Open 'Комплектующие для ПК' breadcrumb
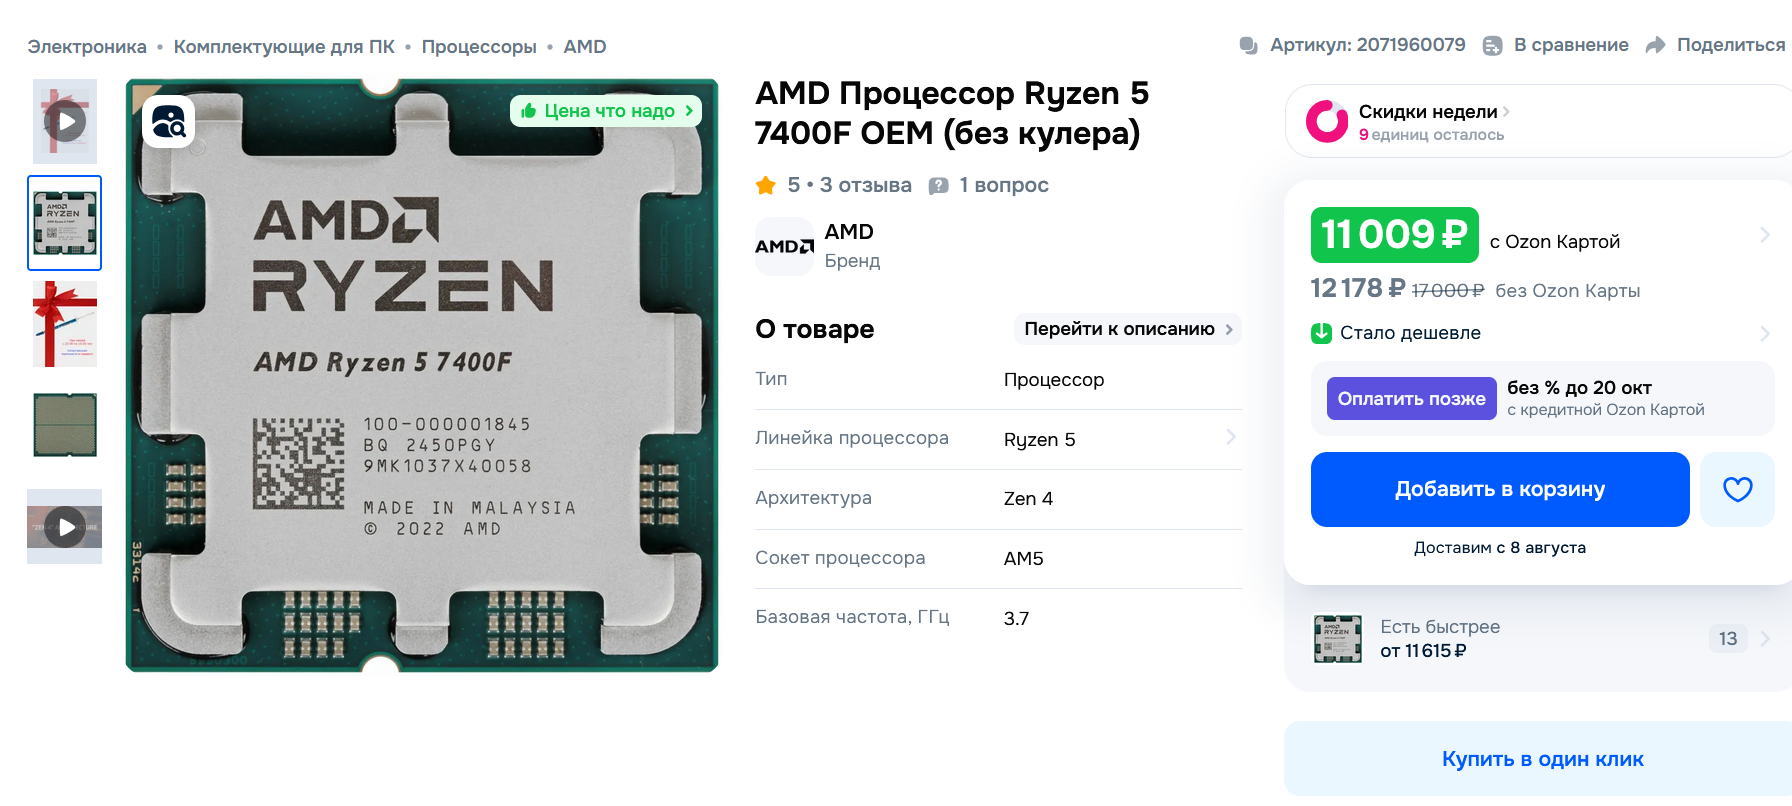 [x=284, y=47]
